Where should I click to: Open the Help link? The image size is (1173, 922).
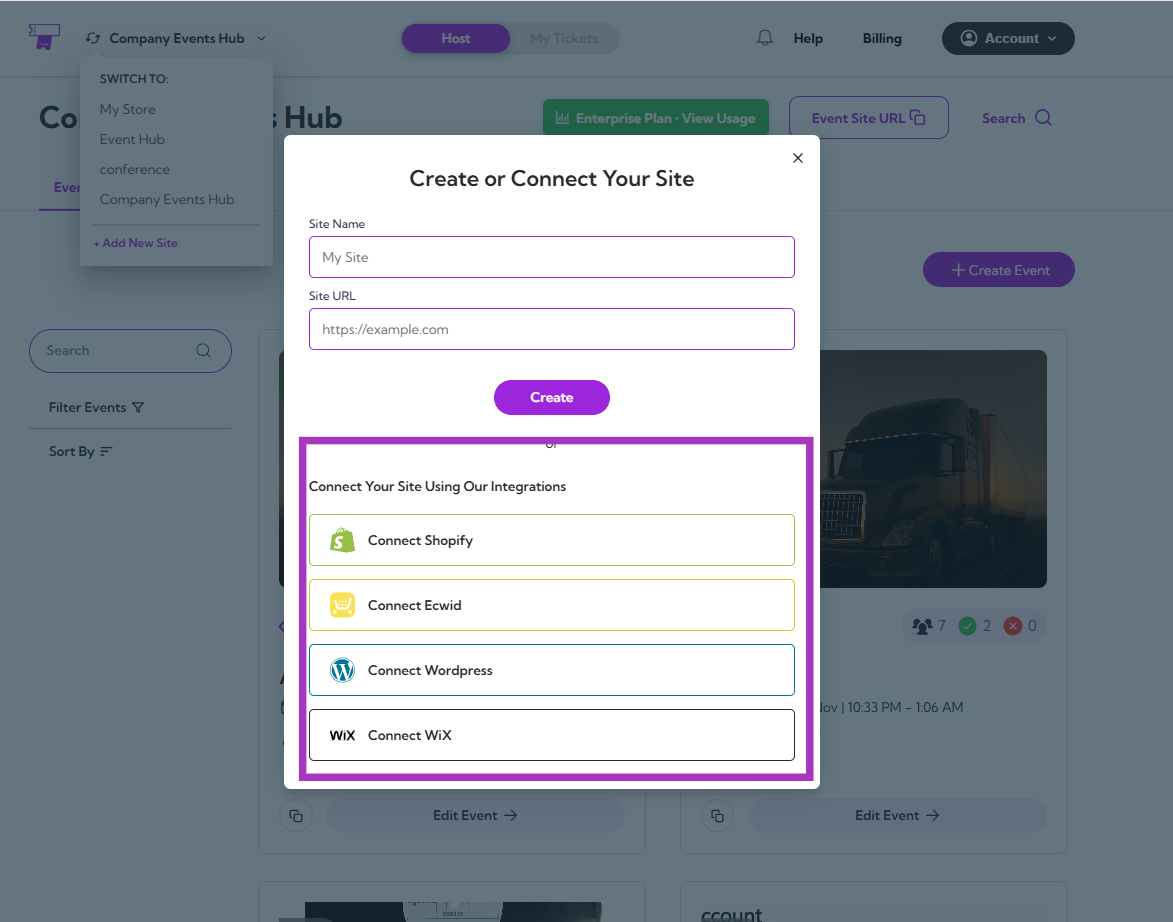[808, 38]
